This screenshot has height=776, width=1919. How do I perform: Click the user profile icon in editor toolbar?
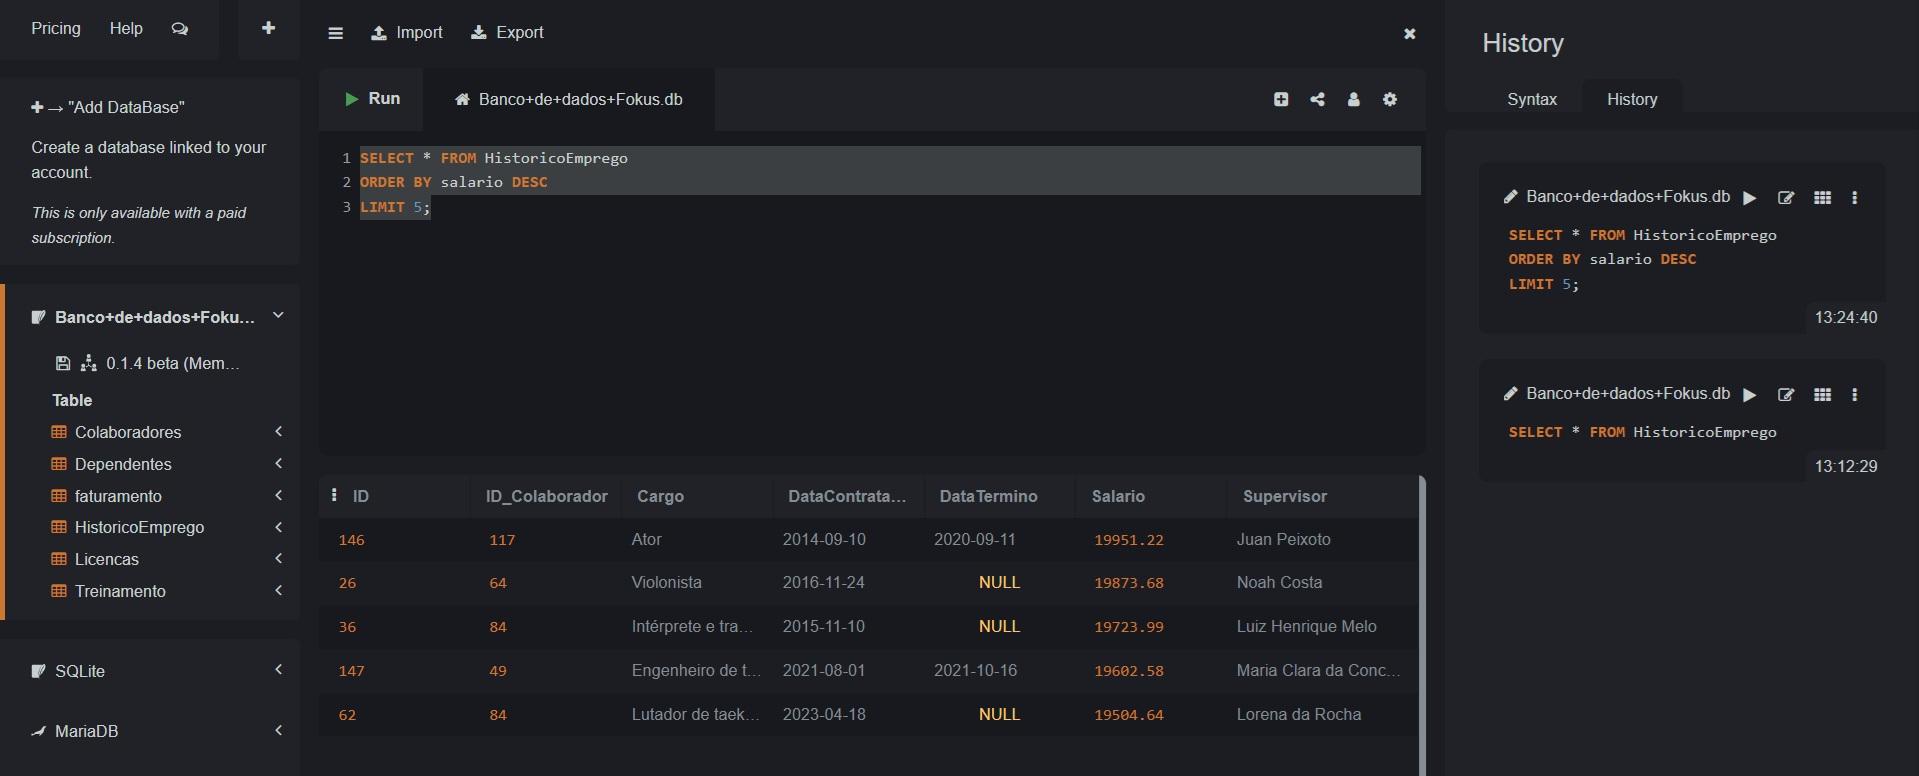[x=1354, y=99]
